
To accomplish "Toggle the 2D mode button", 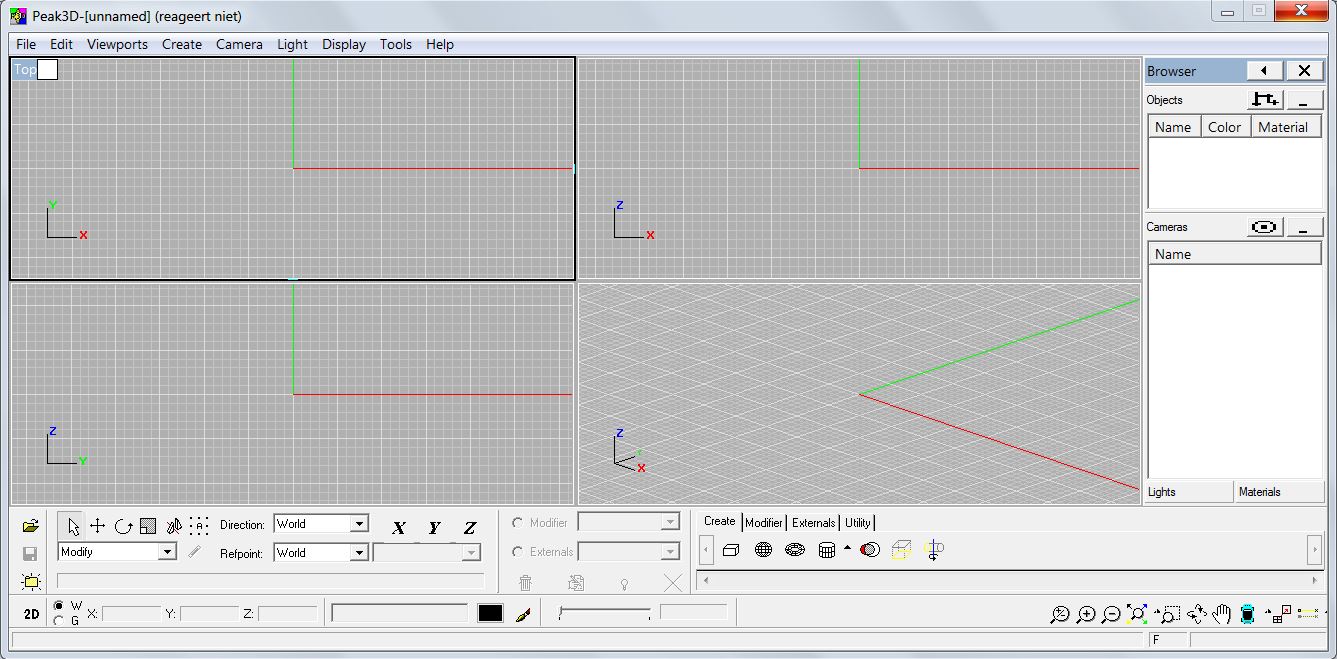I will [31, 614].
